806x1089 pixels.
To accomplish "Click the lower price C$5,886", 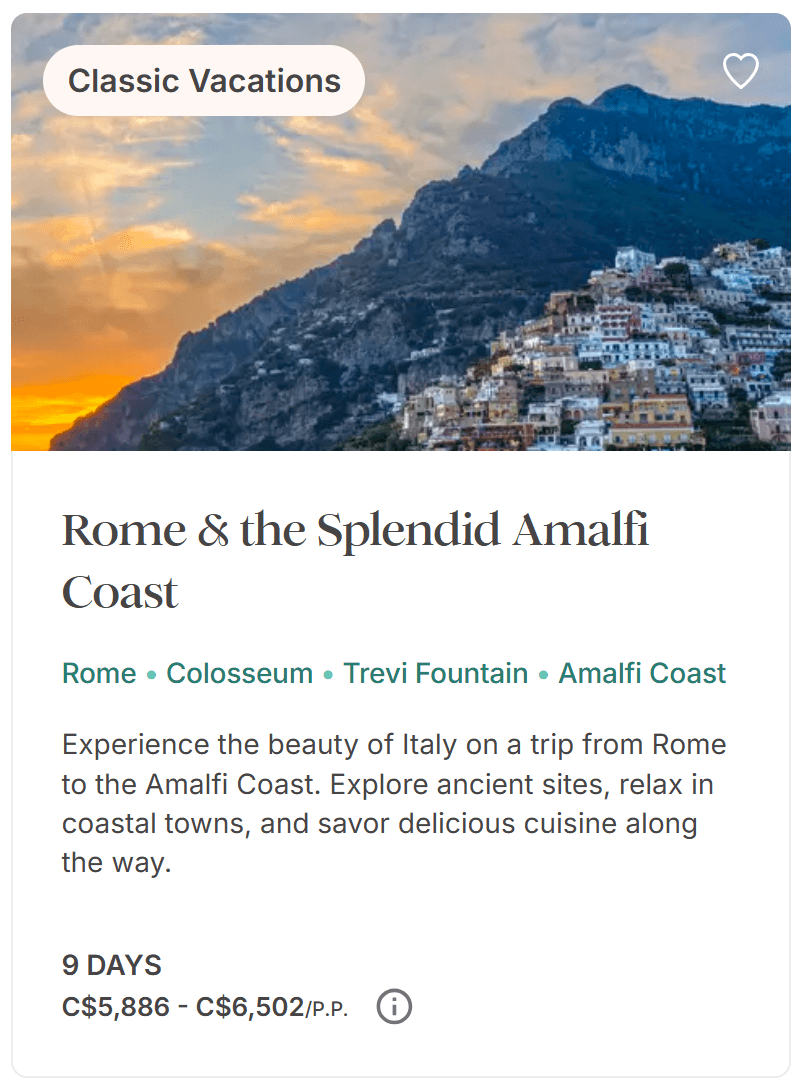I will 116,1007.
